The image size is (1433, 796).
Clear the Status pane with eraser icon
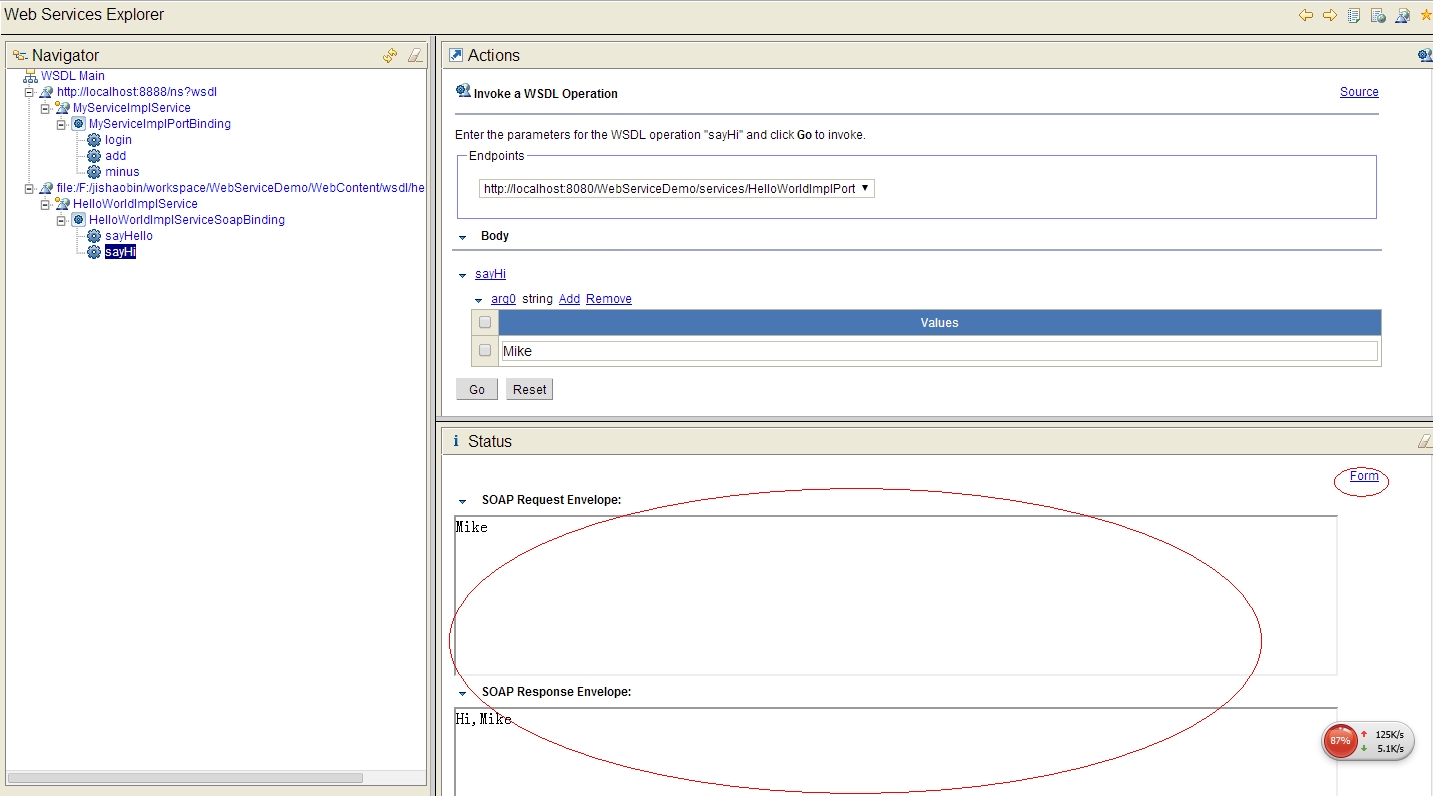[x=1425, y=441]
